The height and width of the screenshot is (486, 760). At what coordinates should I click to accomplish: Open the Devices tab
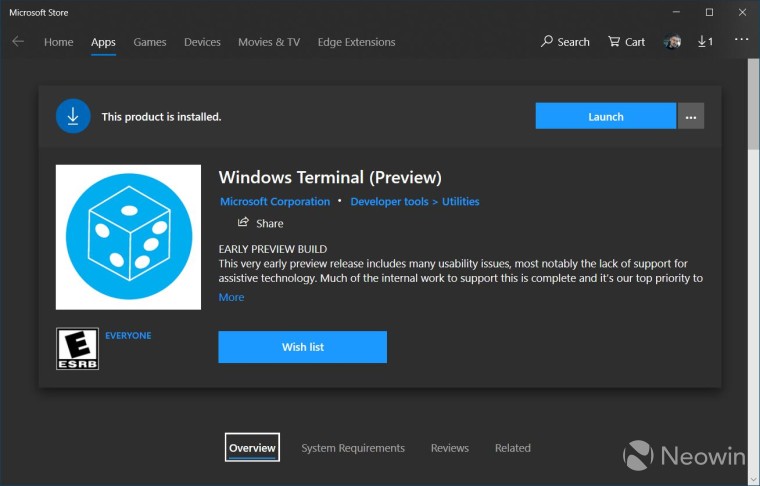click(202, 42)
